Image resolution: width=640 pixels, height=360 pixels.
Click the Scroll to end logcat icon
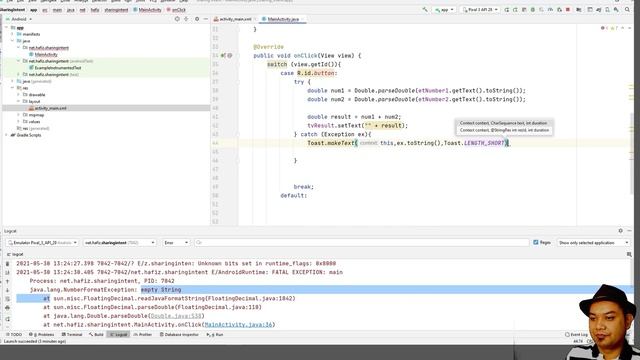(7, 272)
